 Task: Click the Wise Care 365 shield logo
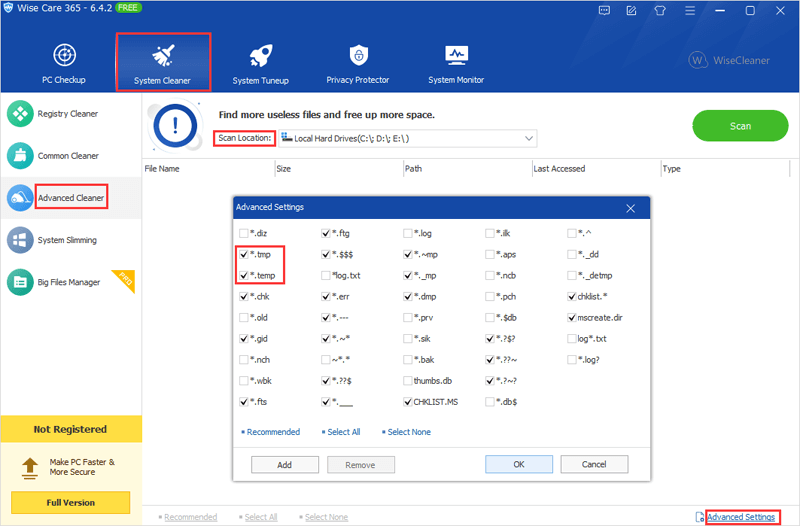8,8
